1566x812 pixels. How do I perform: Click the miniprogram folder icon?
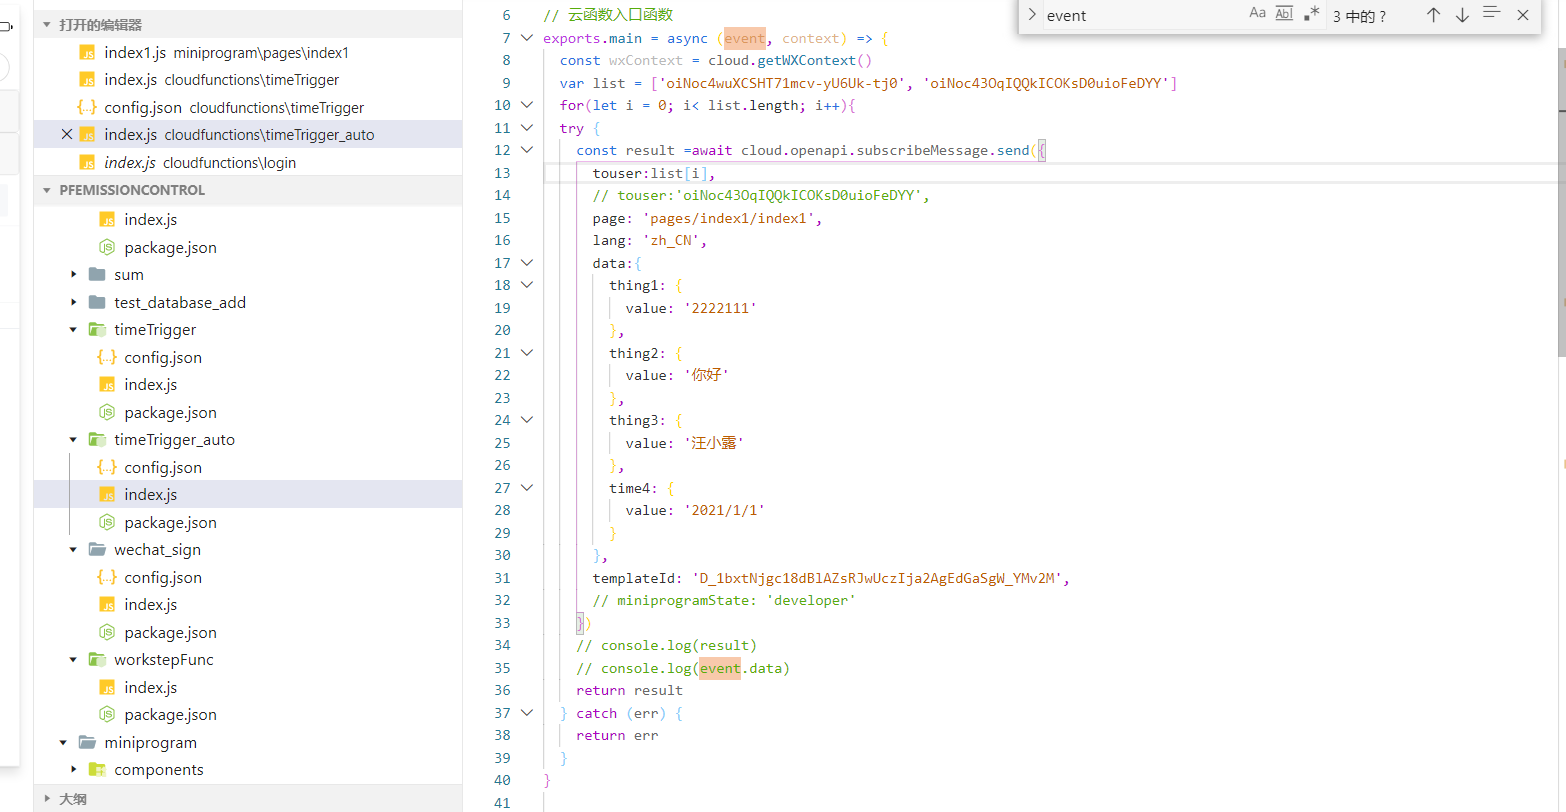87,742
